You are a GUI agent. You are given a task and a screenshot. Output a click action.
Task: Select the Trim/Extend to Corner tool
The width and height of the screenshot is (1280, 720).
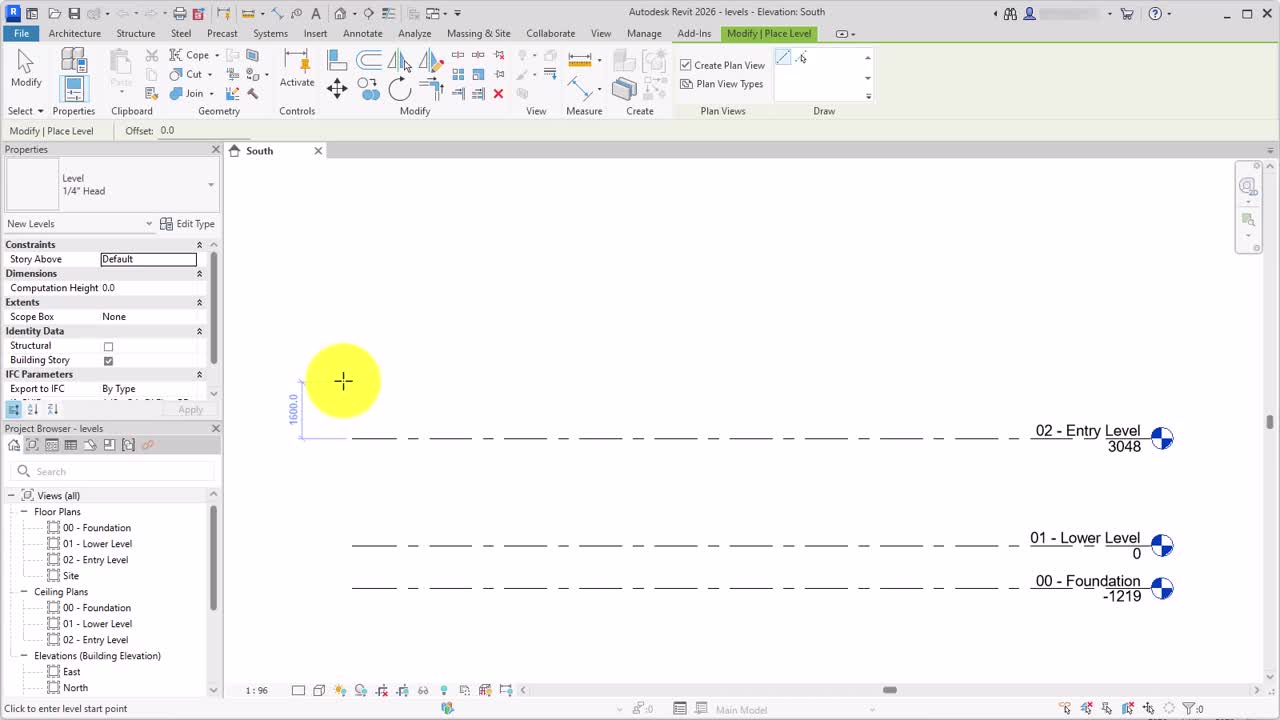point(431,89)
